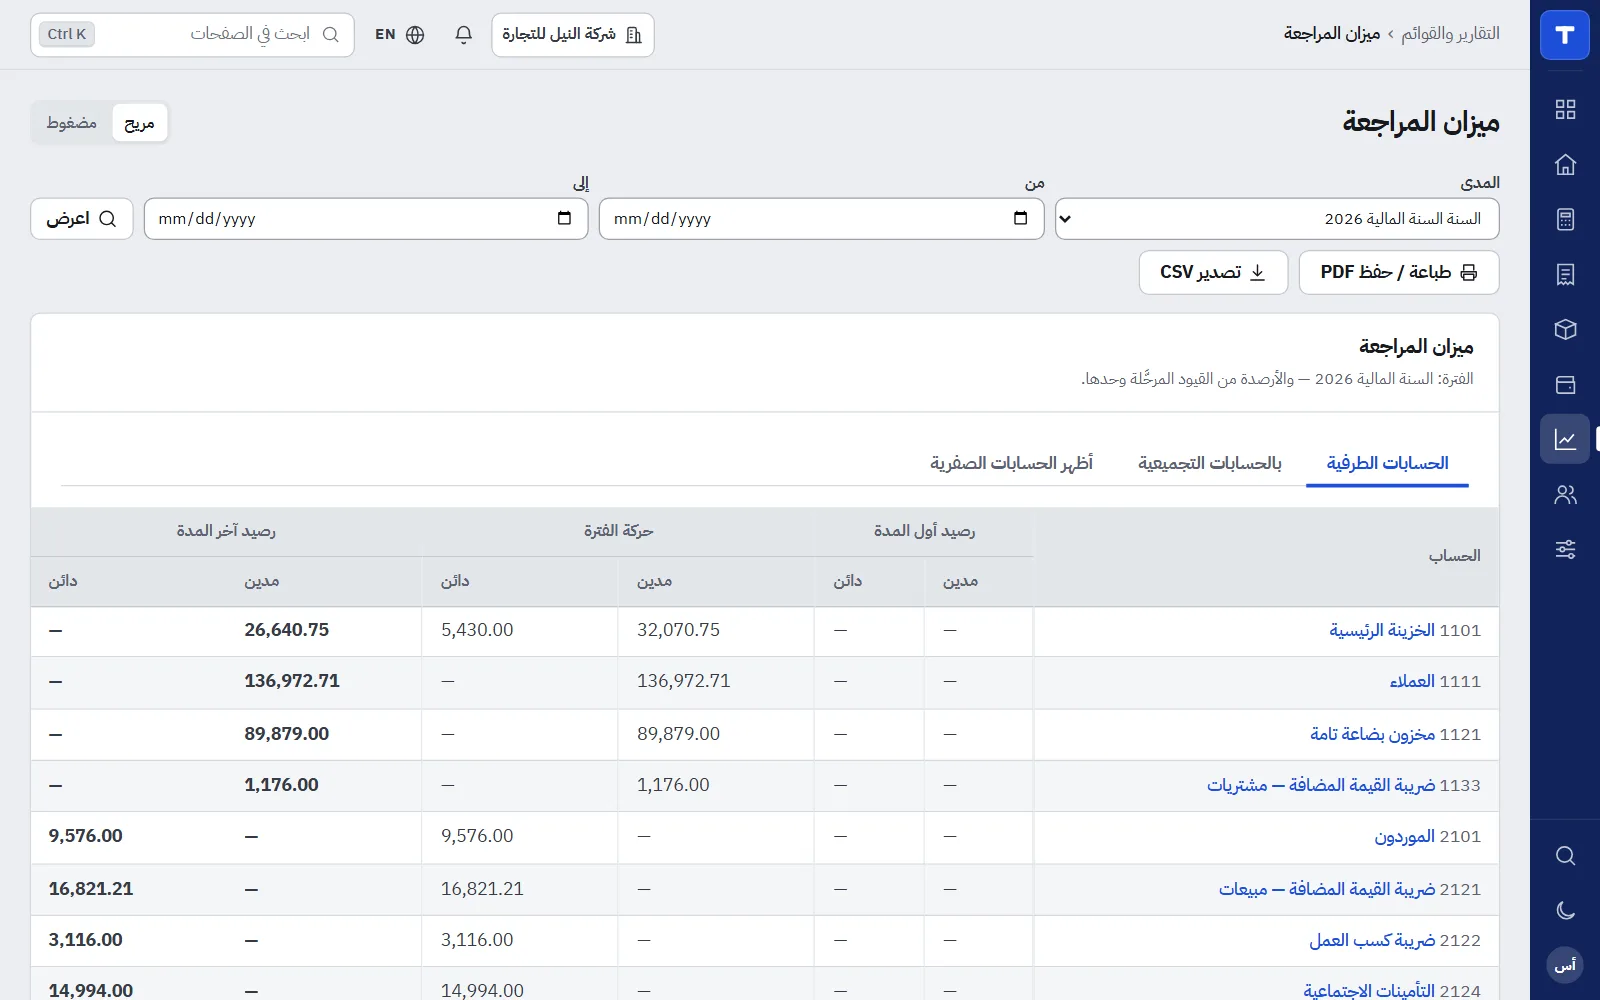Focus the ابحث في الصفحات search box
This screenshot has height=1000, width=1600.
coord(192,35)
